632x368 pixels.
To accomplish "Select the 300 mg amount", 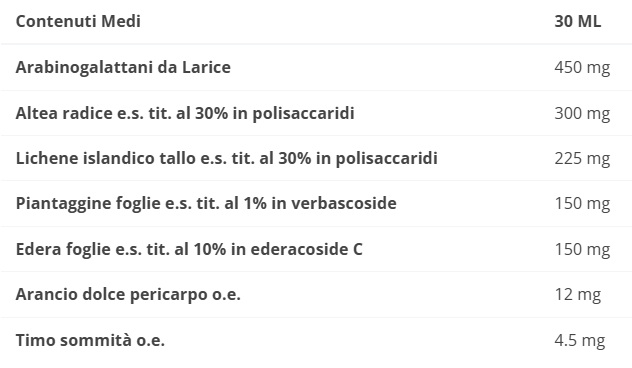I will 582,113.
